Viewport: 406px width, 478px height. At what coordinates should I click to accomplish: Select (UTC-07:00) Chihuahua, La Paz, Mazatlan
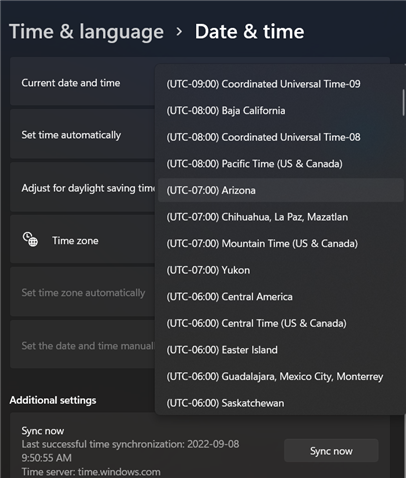(x=281, y=217)
